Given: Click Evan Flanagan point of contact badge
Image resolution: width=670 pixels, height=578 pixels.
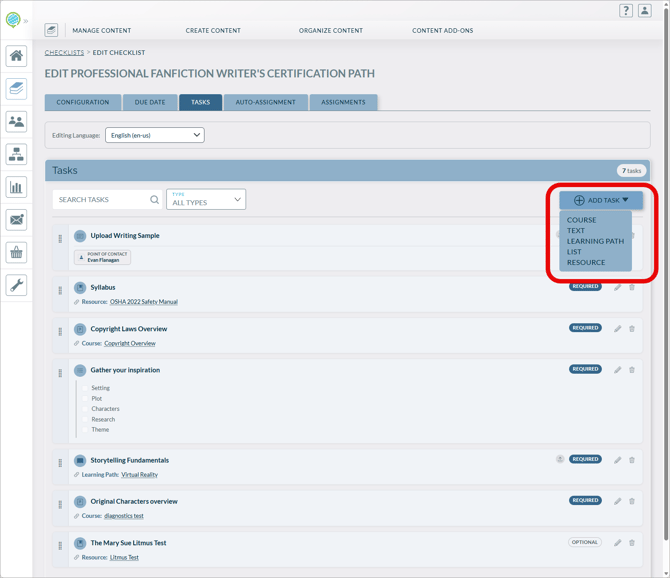Looking at the screenshot, I should [103, 257].
